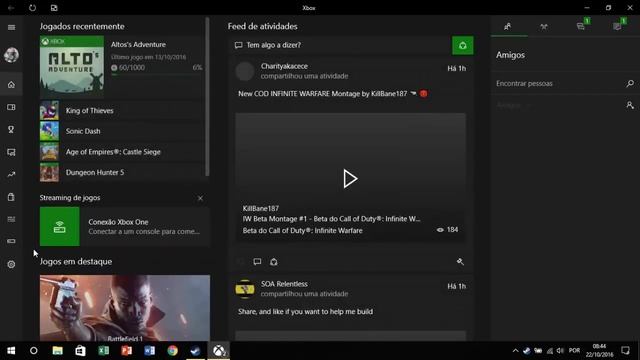Click the Alto's Adventure cover thumbnail
Viewport: 640px width, 360px height.
coord(72,67)
